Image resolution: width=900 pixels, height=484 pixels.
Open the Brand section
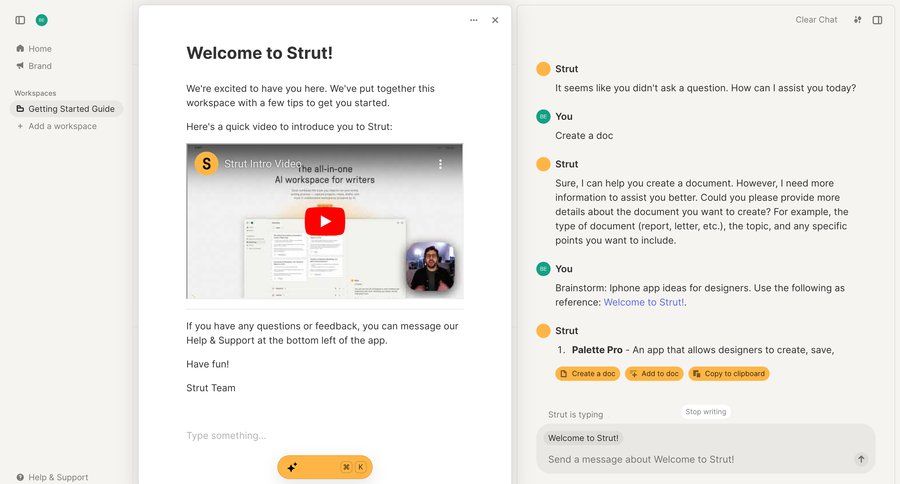click(34, 66)
